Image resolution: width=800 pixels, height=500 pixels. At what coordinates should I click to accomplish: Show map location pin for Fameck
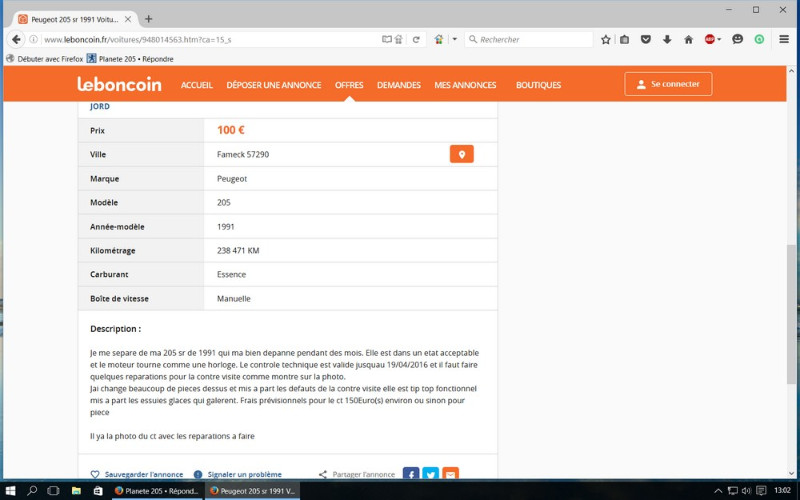(461, 154)
